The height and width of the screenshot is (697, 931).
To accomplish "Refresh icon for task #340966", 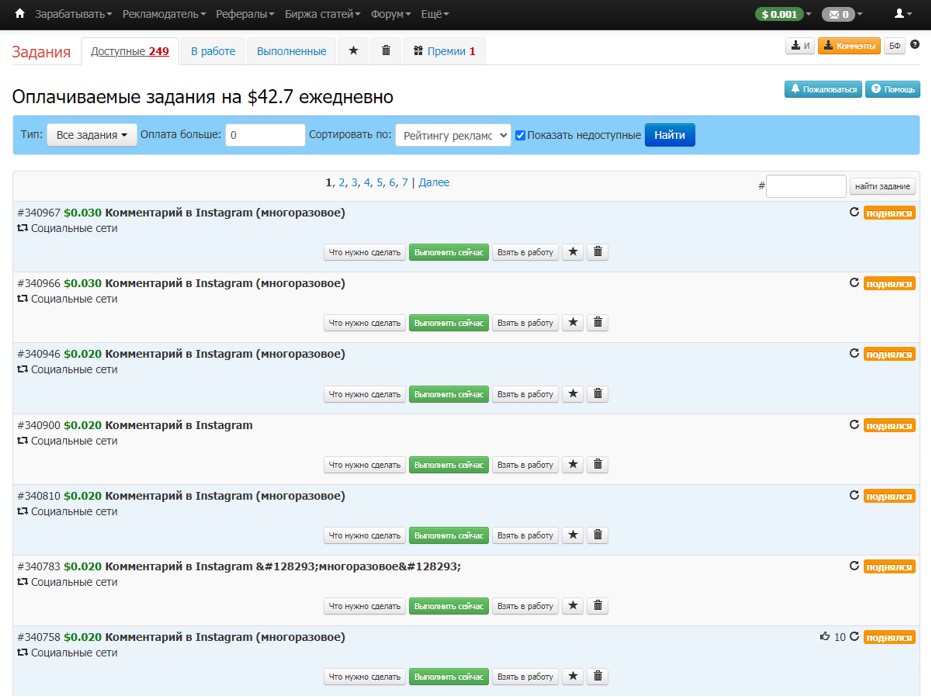I will click(854, 283).
